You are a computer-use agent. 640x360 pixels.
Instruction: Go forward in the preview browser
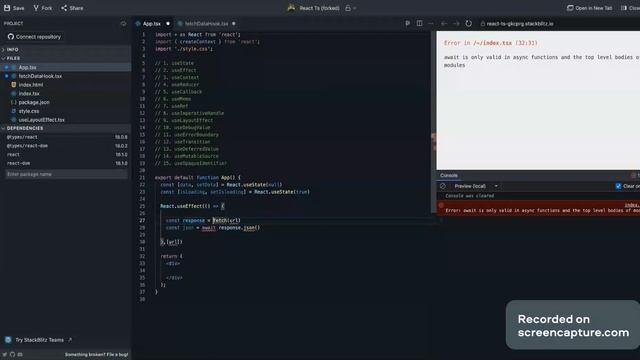click(x=456, y=24)
